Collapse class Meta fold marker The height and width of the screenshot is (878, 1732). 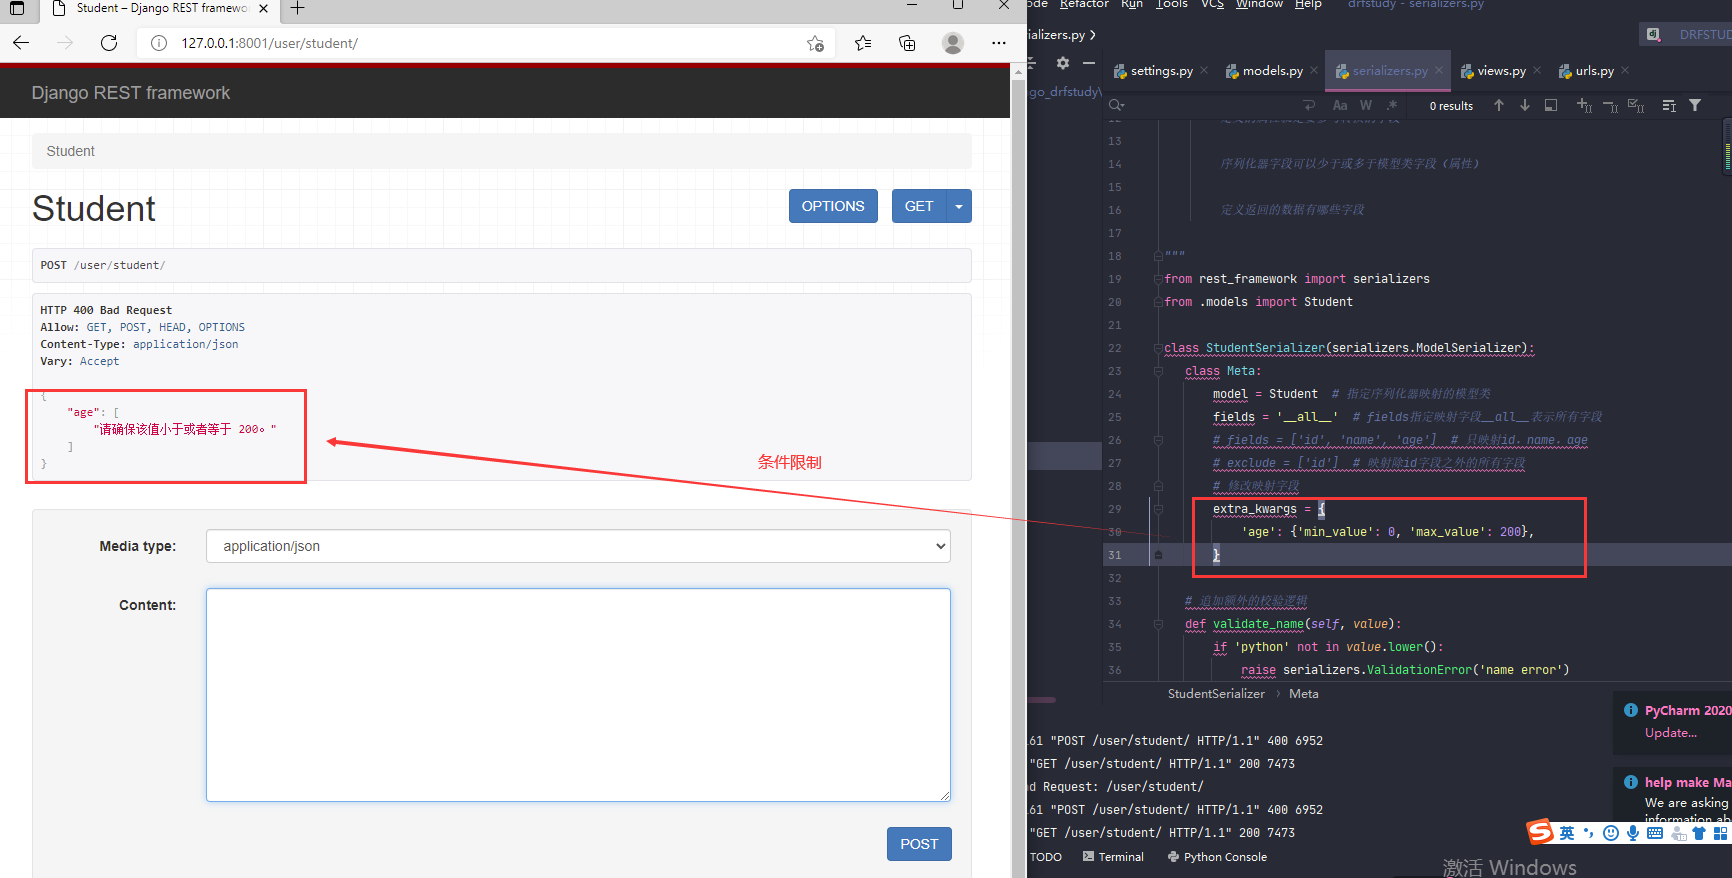coord(1158,371)
